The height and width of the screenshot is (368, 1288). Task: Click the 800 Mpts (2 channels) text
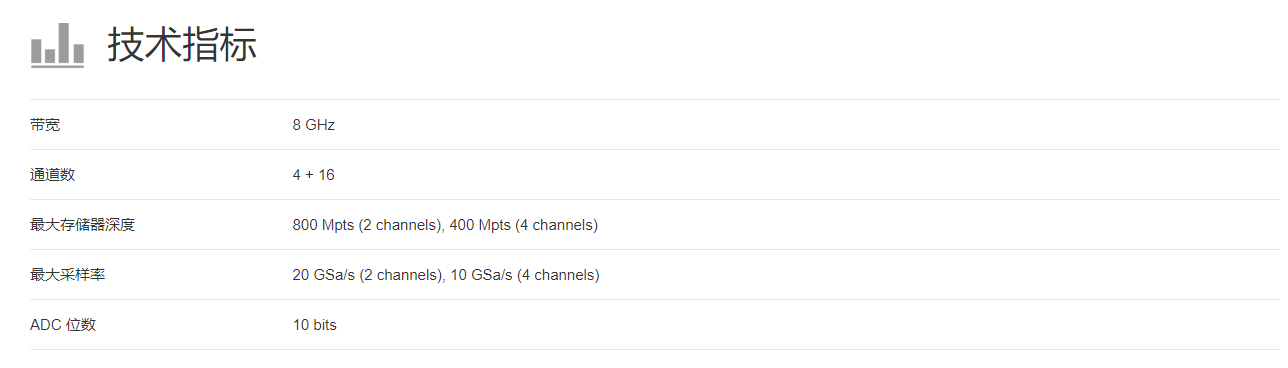pyautogui.click(x=368, y=225)
